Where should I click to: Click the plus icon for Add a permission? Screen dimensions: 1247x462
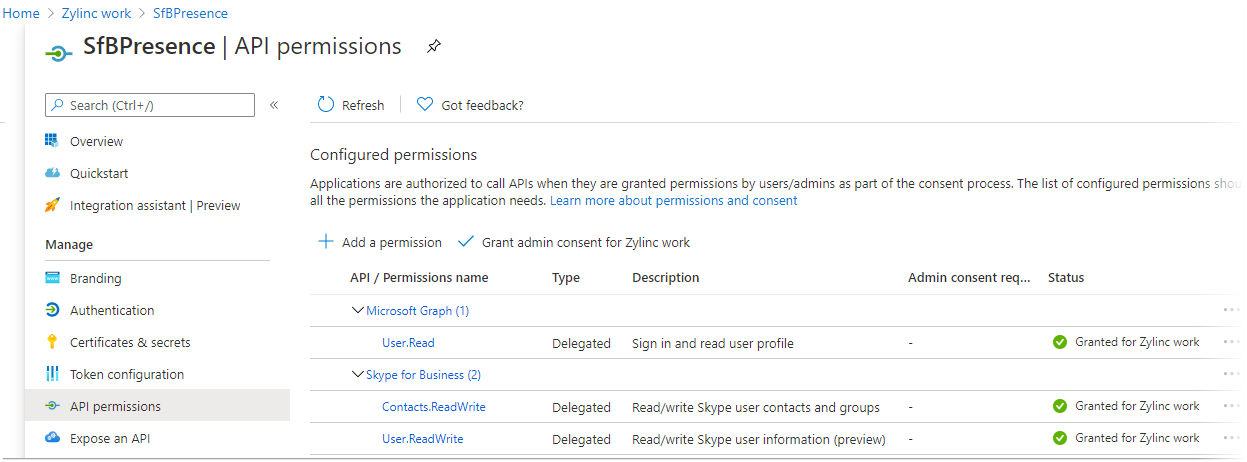click(x=325, y=242)
